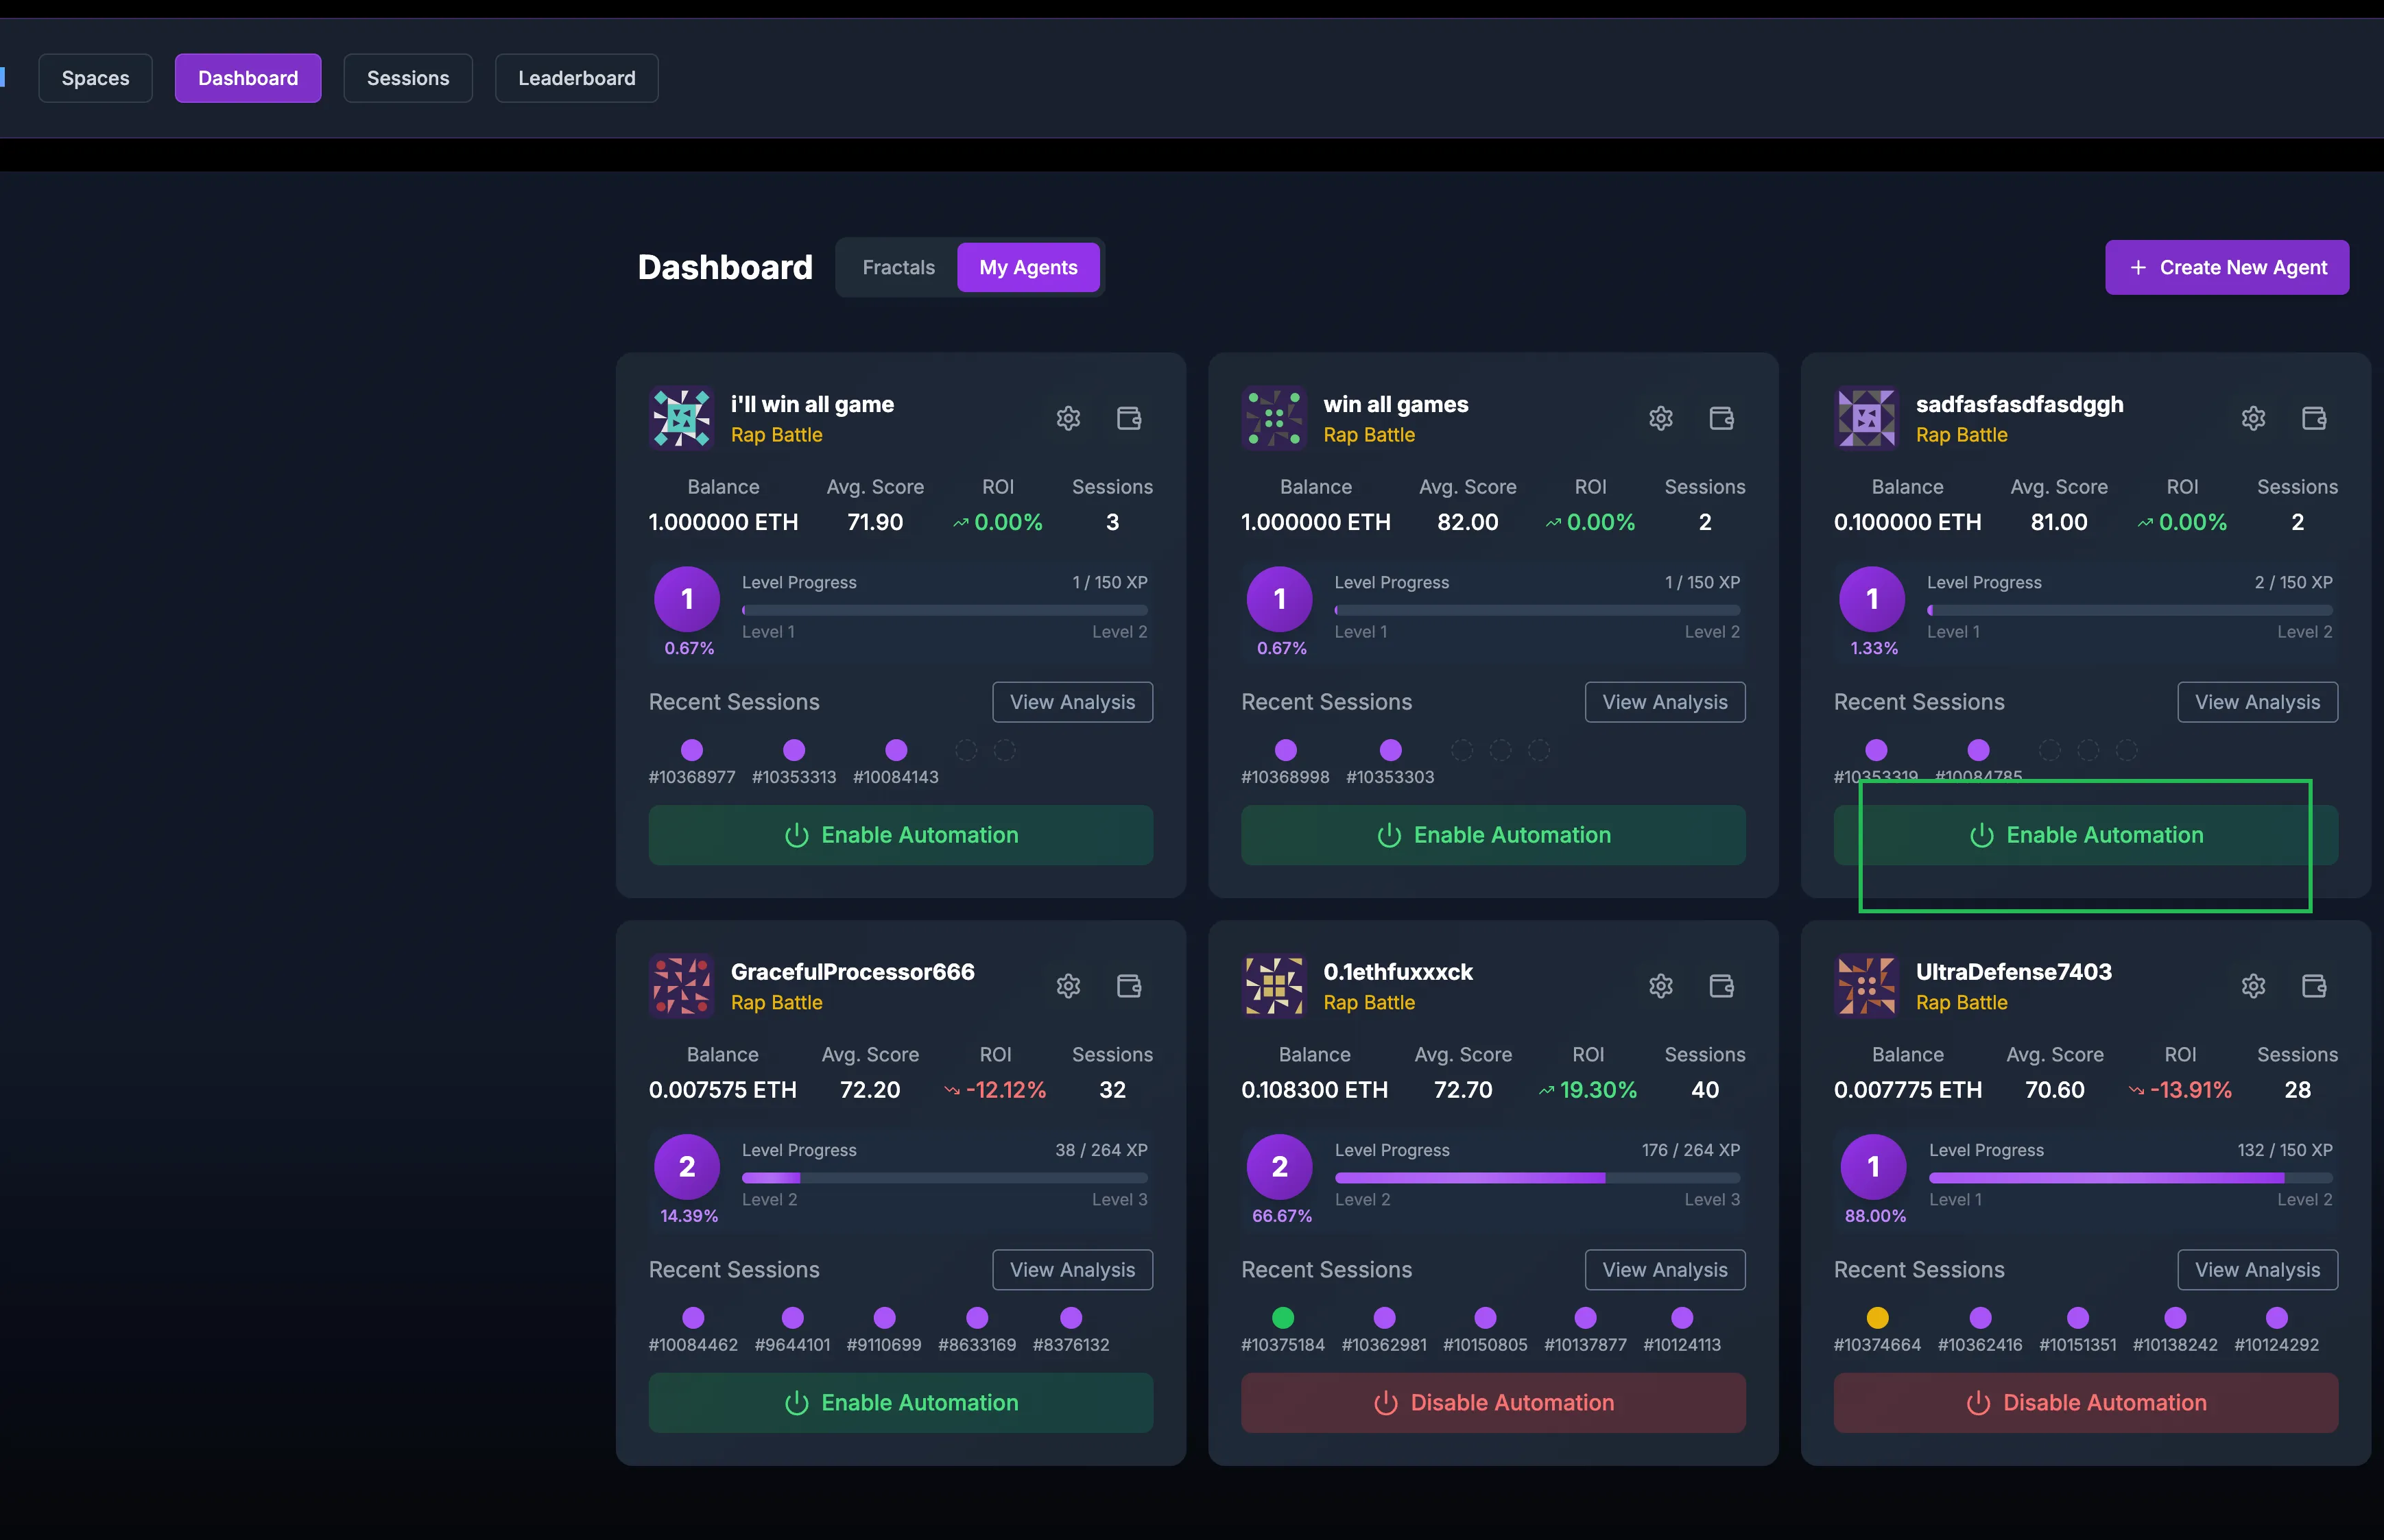
Task: Disable Automation for UltraDefense7403 agent
Action: coord(2085,1403)
